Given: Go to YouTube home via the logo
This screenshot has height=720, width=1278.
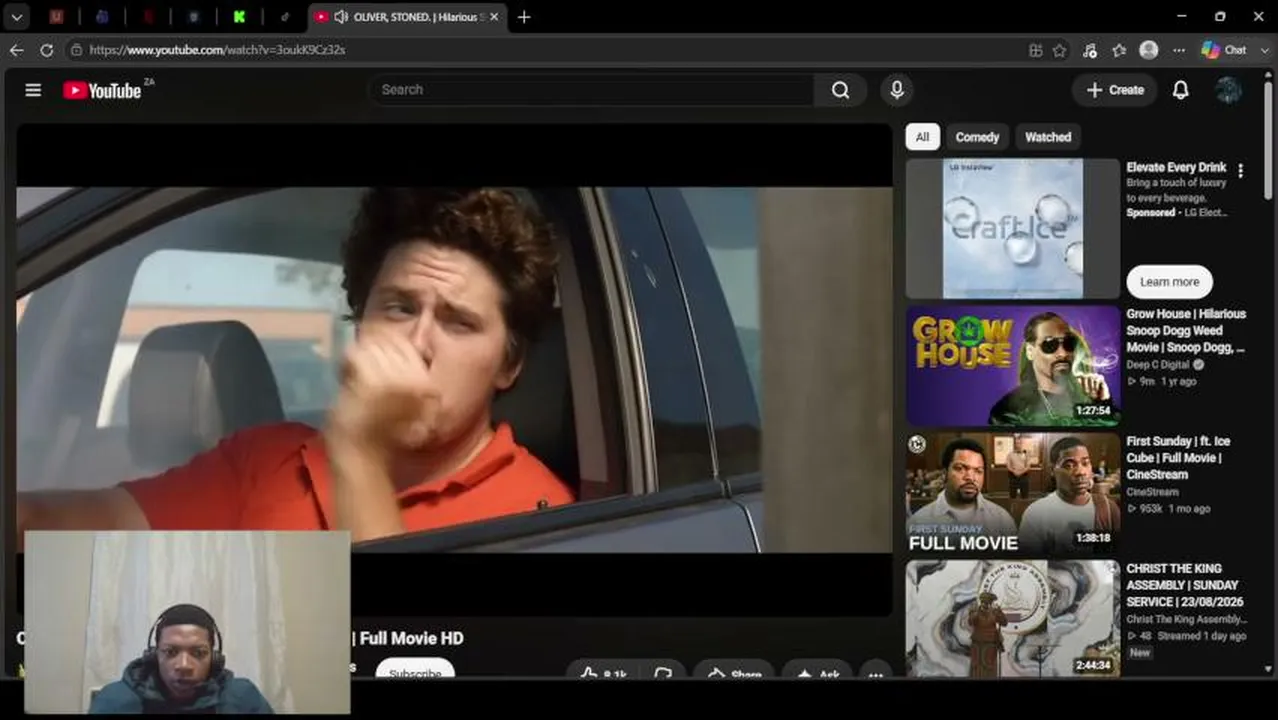Looking at the screenshot, I should [x=102, y=90].
